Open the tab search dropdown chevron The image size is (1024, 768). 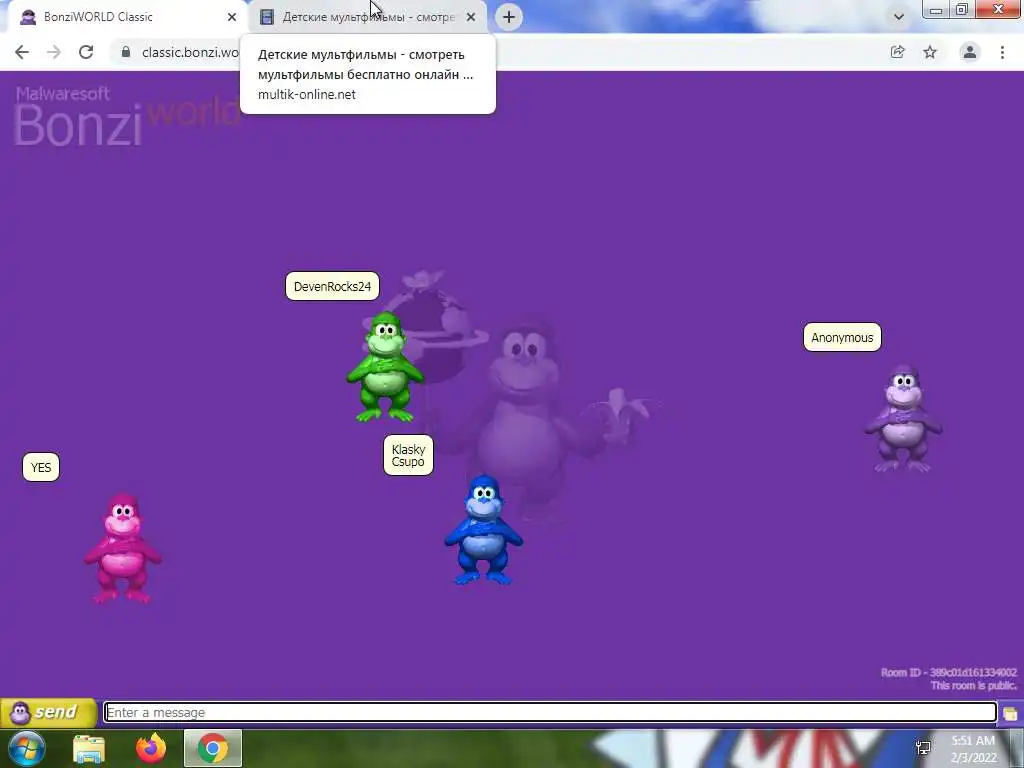899,17
